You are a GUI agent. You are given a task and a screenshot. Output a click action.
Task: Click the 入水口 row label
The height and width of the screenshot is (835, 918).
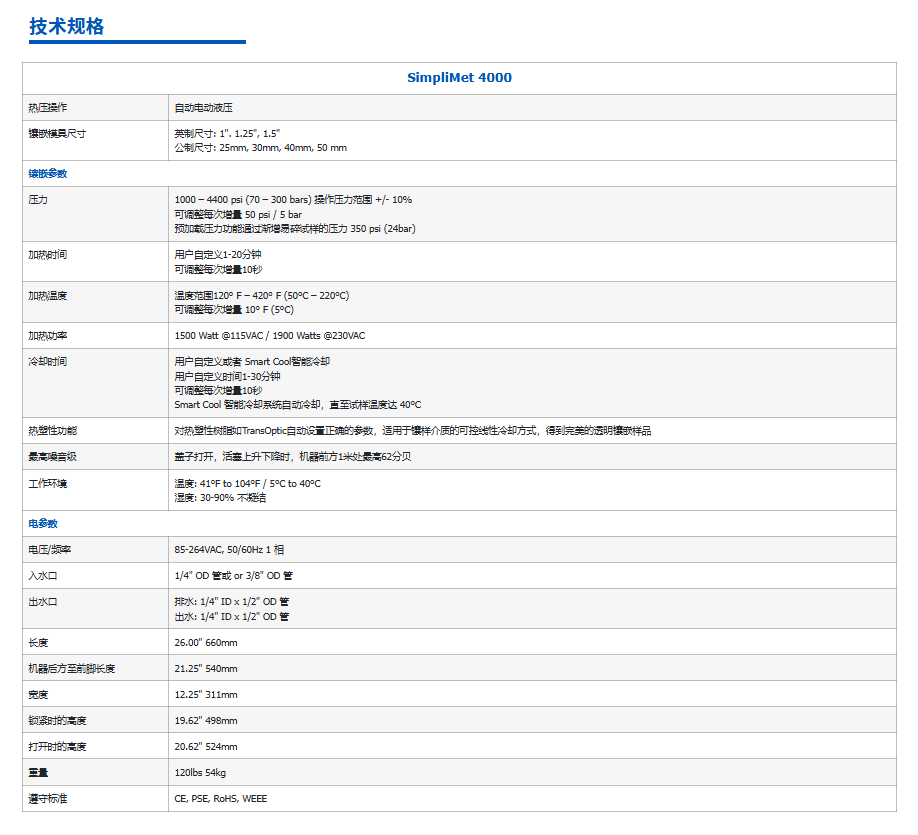click(x=43, y=576)
